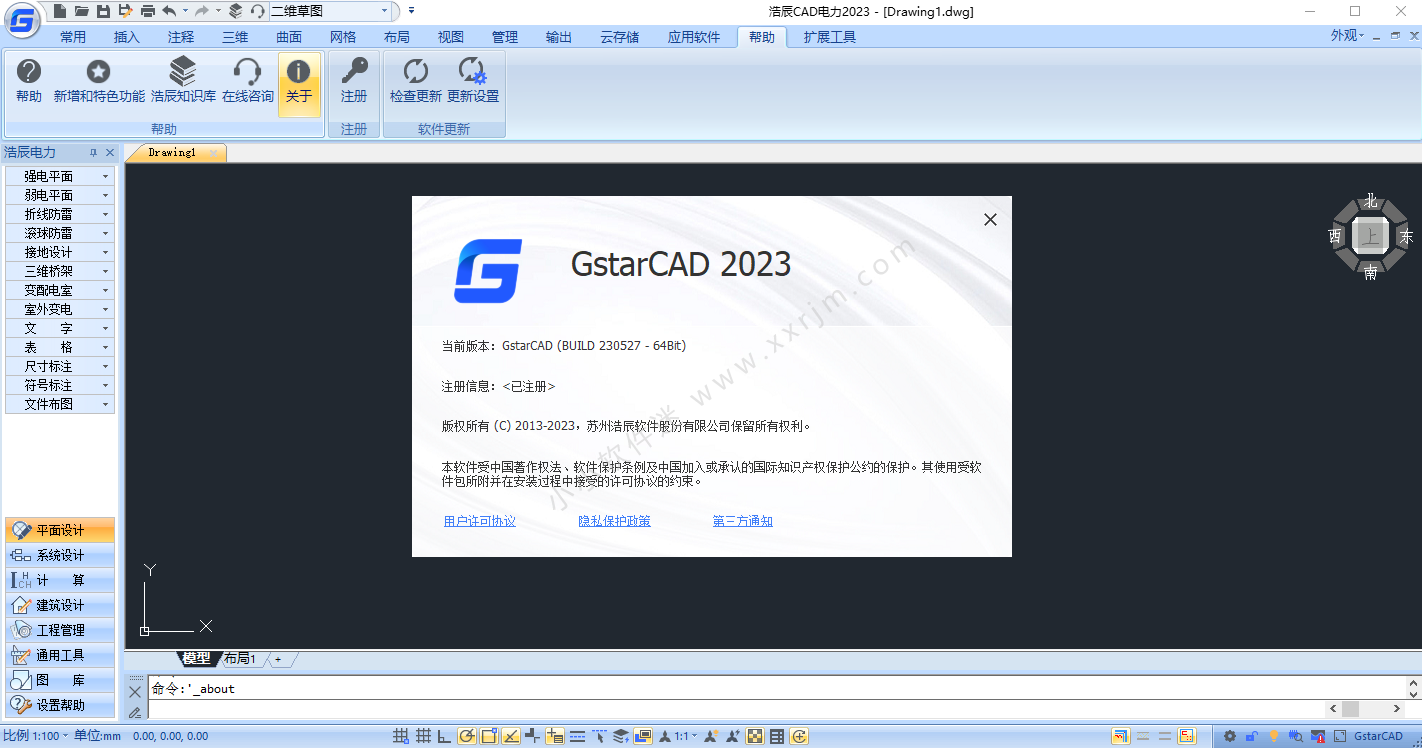Click the headset icon in quick access toolbar

258,11
